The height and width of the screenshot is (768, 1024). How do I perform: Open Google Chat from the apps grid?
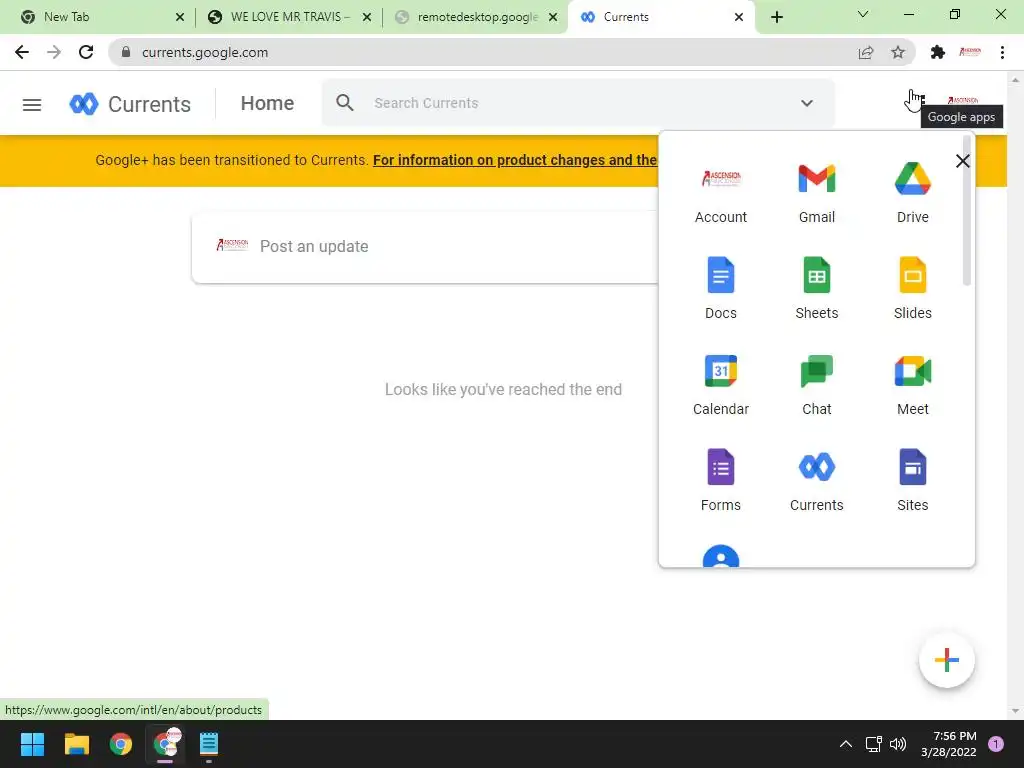[x=816, y=385]
